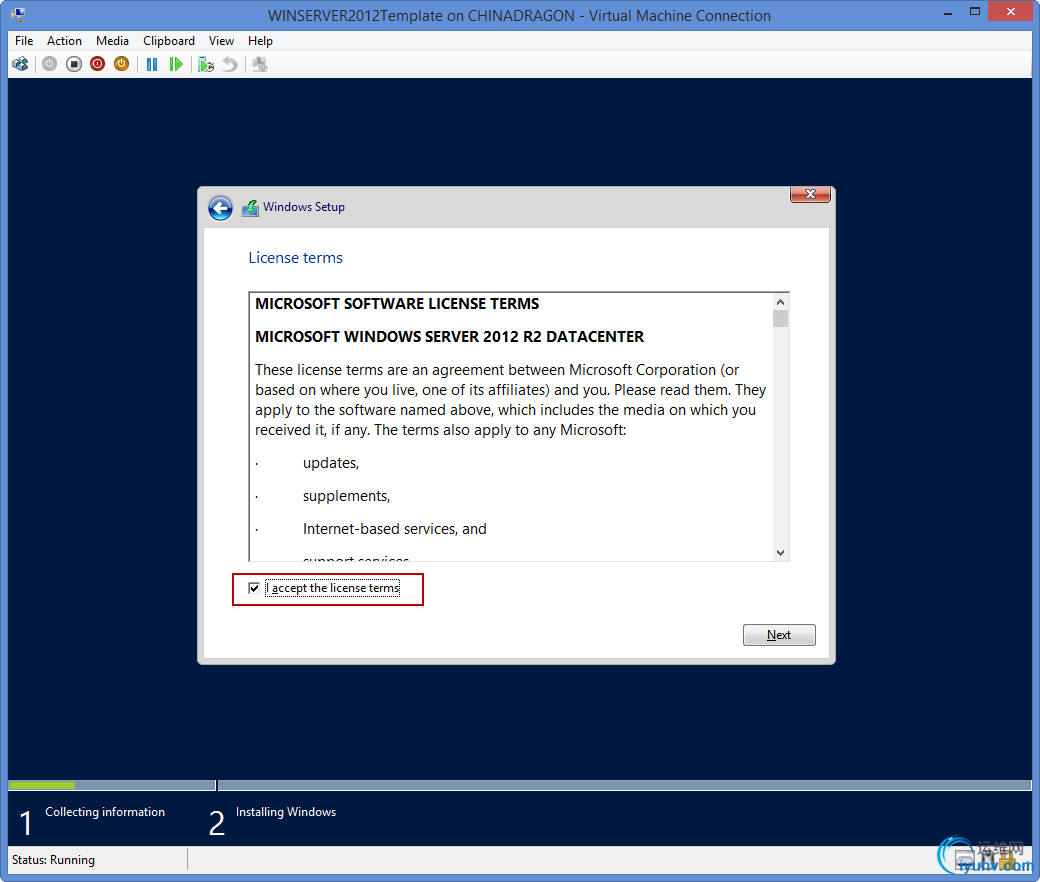Click the 'updates,' bullet text
The width and height of the screenshot is (1040, 882).
(x=331, y=463)
